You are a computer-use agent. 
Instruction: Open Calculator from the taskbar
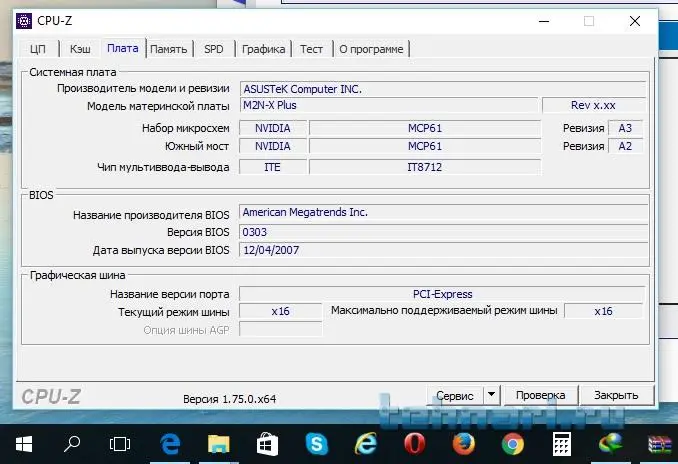tap(562, 444)
